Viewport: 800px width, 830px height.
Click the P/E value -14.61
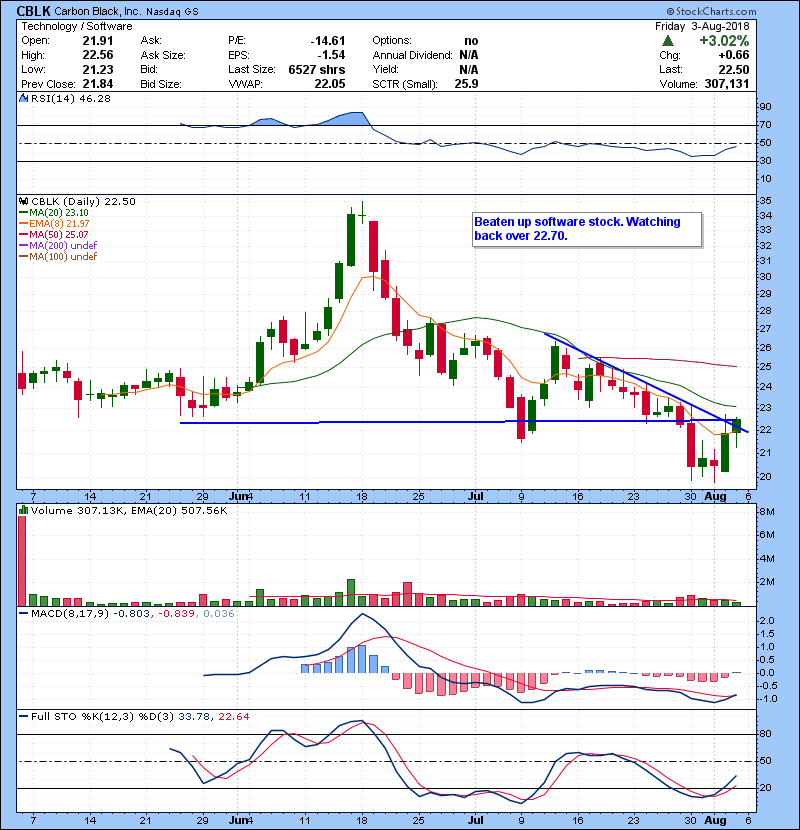pyautogui.click(x=328, y=41)
